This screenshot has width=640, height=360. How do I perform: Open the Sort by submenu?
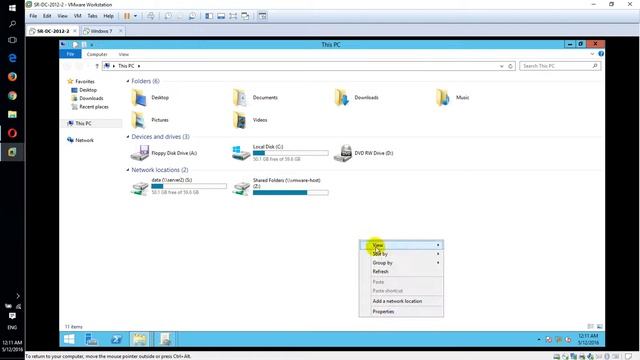tap(401, 254)
